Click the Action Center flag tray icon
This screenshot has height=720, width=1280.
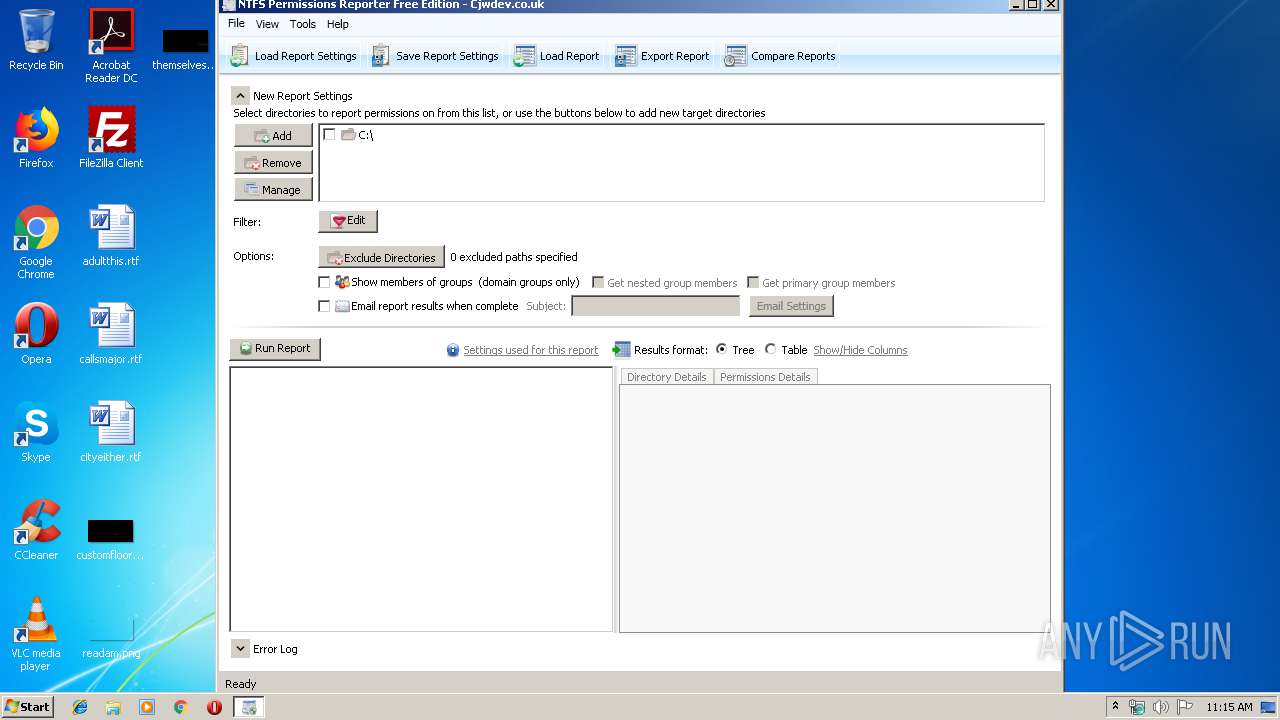[1184, 707]
